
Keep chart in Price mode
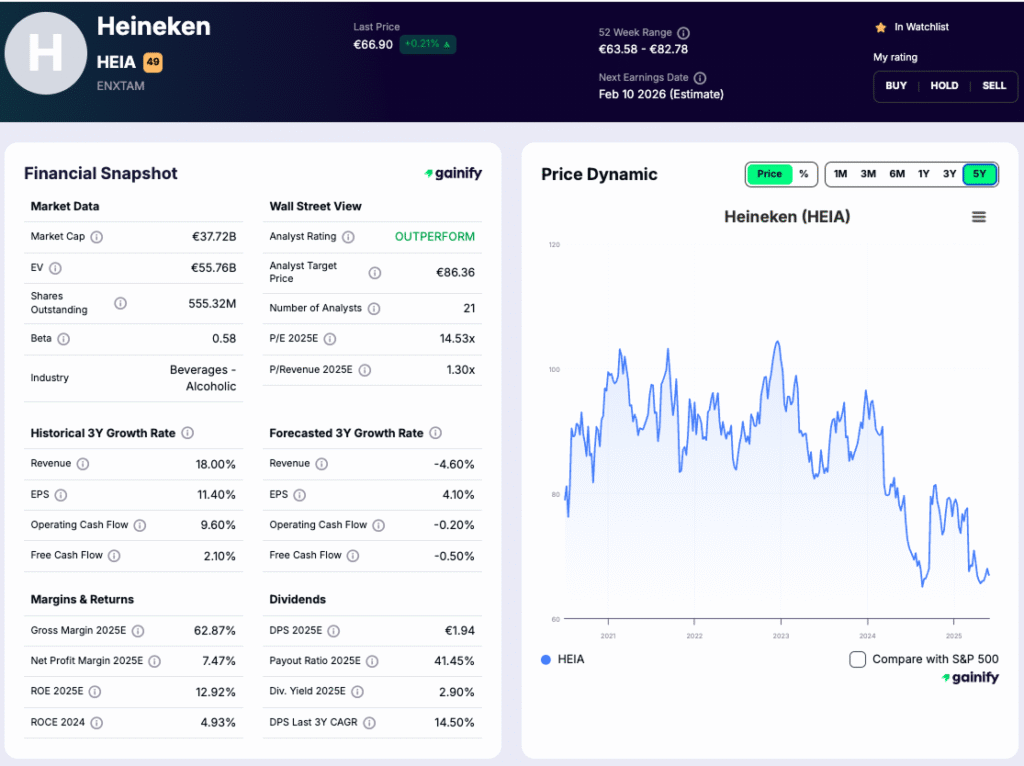tap(768, 174)
